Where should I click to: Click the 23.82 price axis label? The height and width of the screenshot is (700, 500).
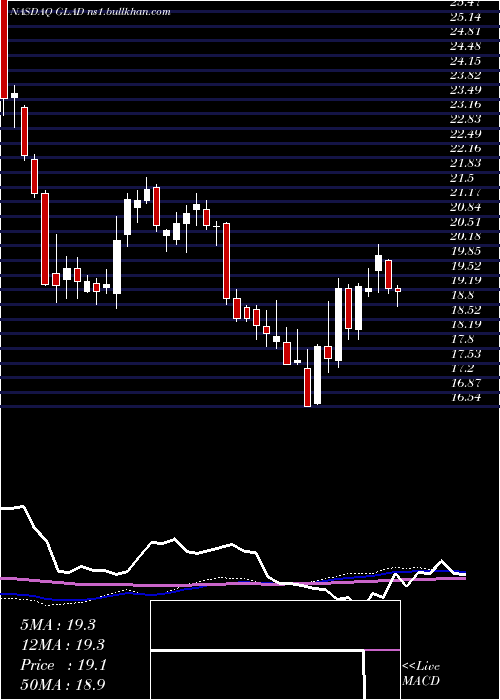(466, 75)
